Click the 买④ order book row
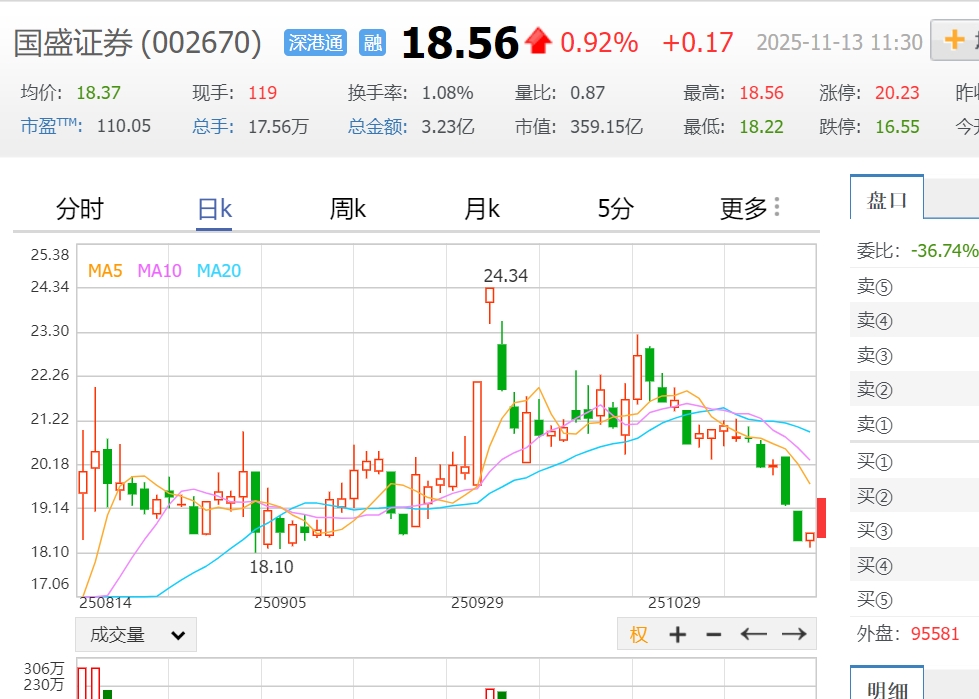Image resolution: width=979 pixels, height=699 pixels. coord(915,565)
